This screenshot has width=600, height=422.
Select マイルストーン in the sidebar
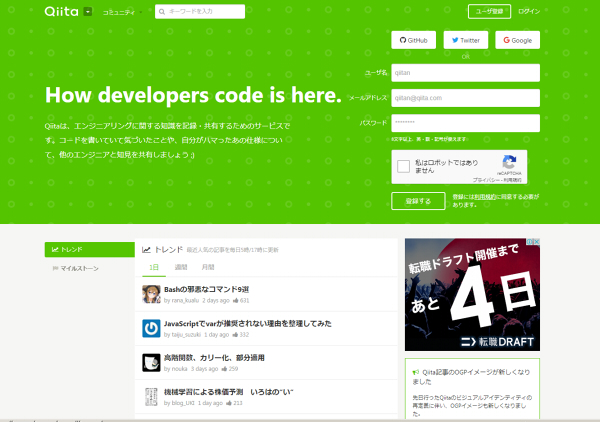(x=79, y=269)
